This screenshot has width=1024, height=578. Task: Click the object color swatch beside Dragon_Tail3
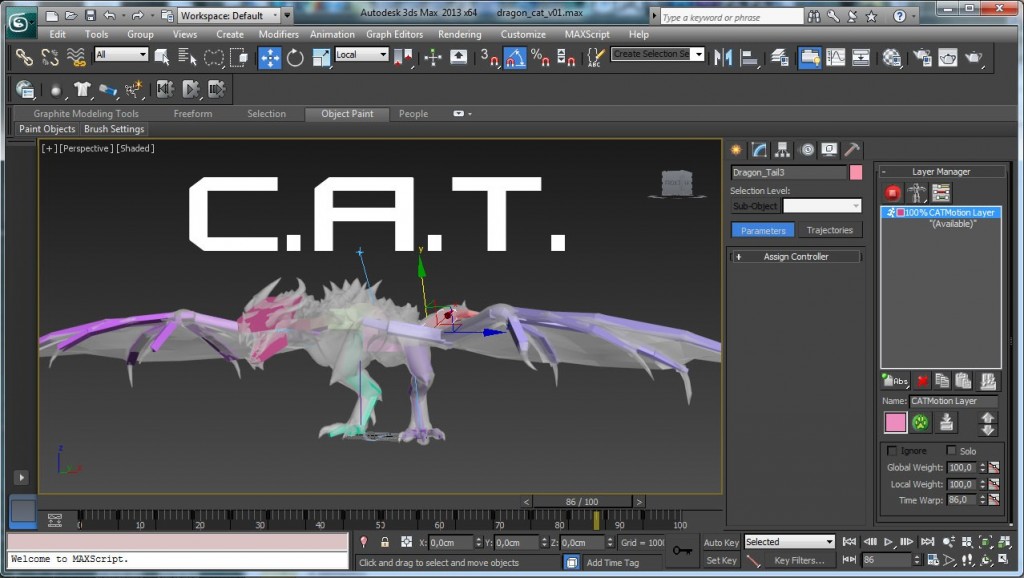856,172
